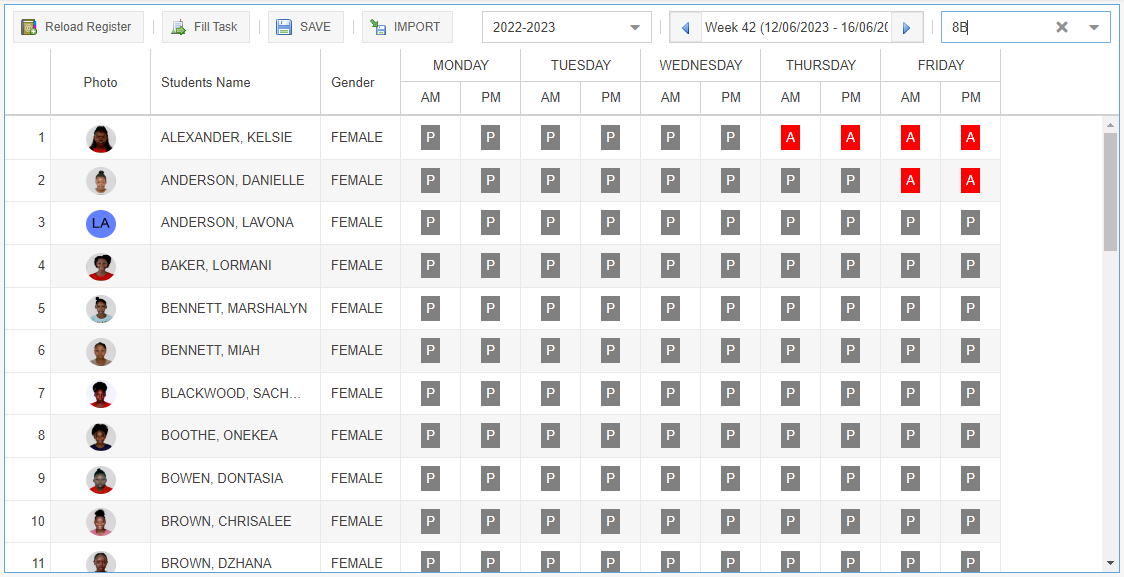Click the WEDNESDAY column header
The width and height of the screenshot is (1124, 577).
coord(700,65)
